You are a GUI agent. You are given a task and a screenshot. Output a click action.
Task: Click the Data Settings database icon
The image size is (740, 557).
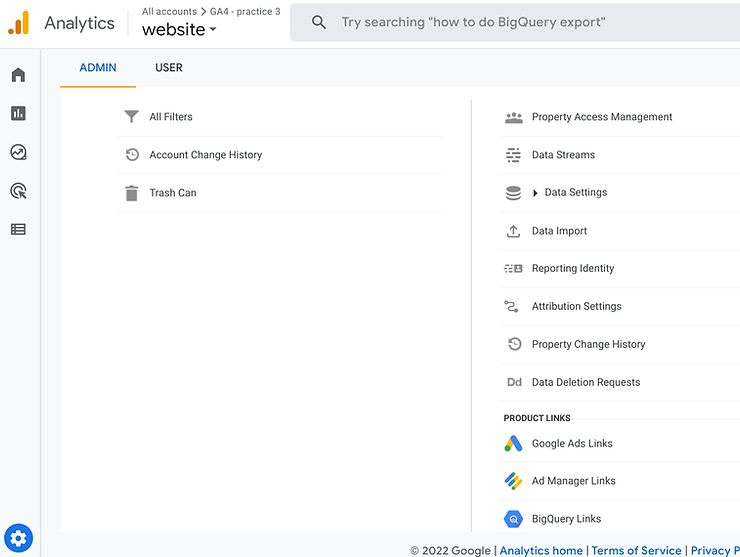tap(513, 193)
